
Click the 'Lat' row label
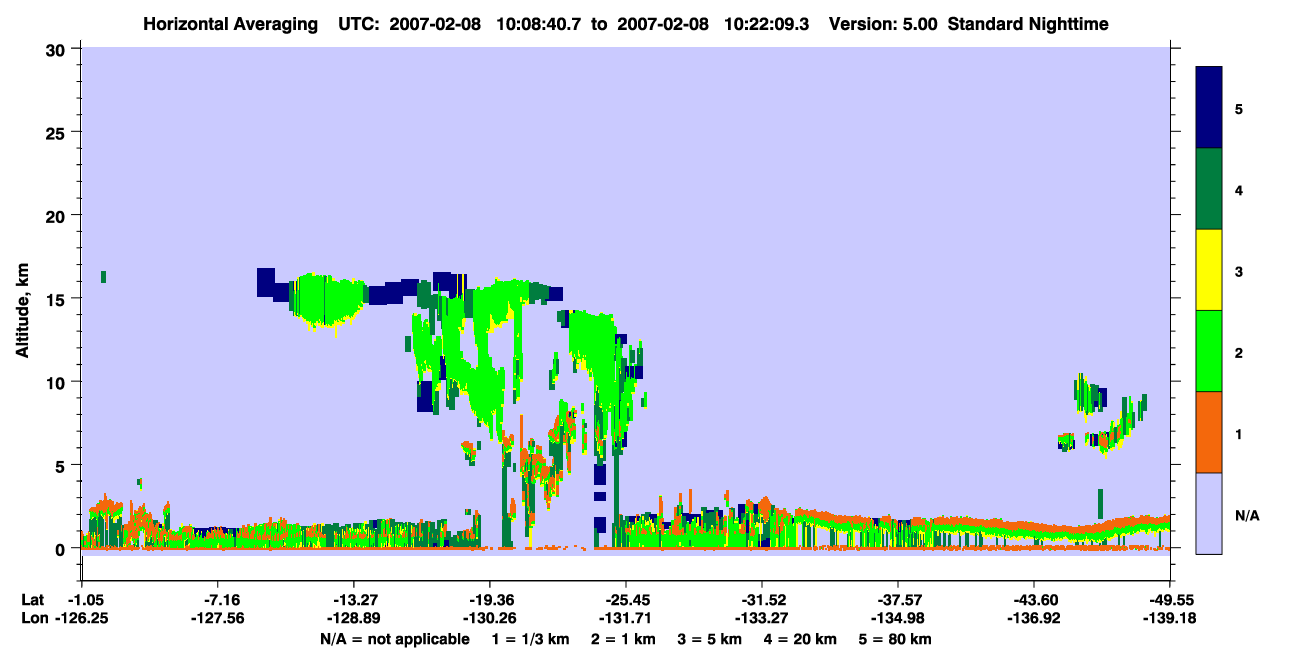pyautogui.click(x=32, y=599)
